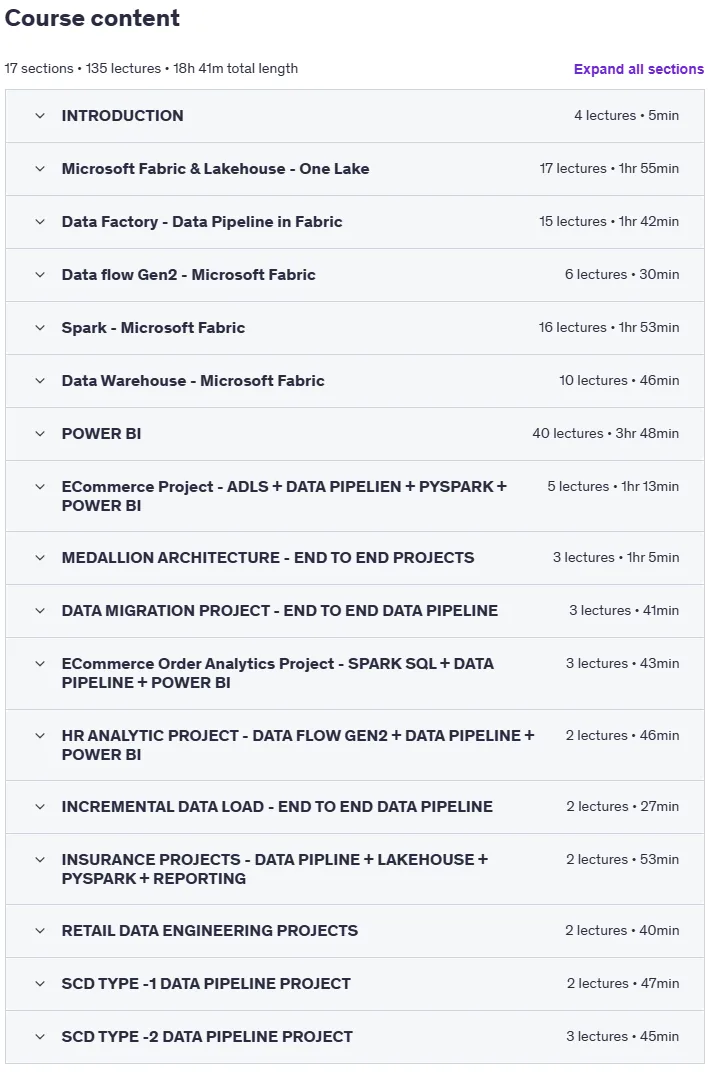710x1072 pixels.
Task: Click the 17 lectures 1hr 55min label
Action: (x=609, y=168)
